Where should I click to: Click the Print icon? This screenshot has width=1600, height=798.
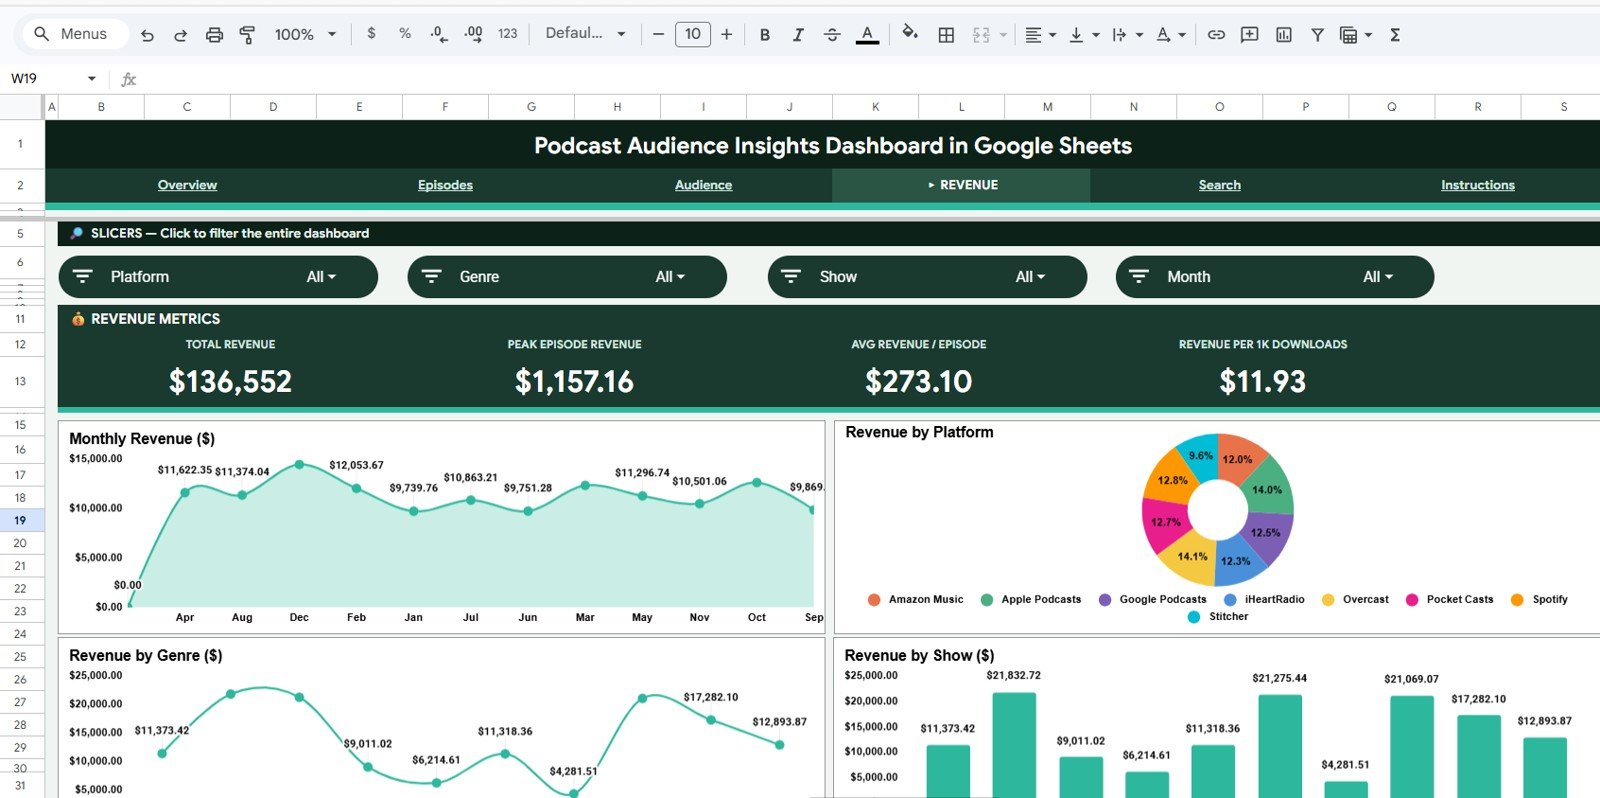point(214,34)
